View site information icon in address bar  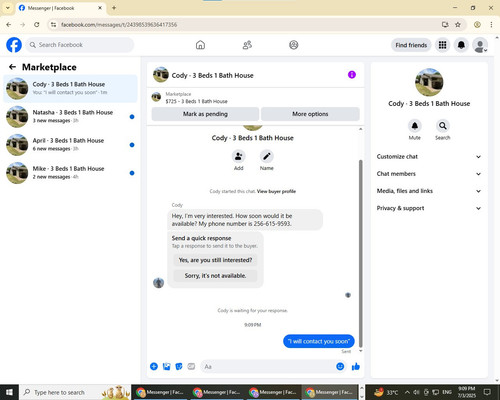click(53, 24)
